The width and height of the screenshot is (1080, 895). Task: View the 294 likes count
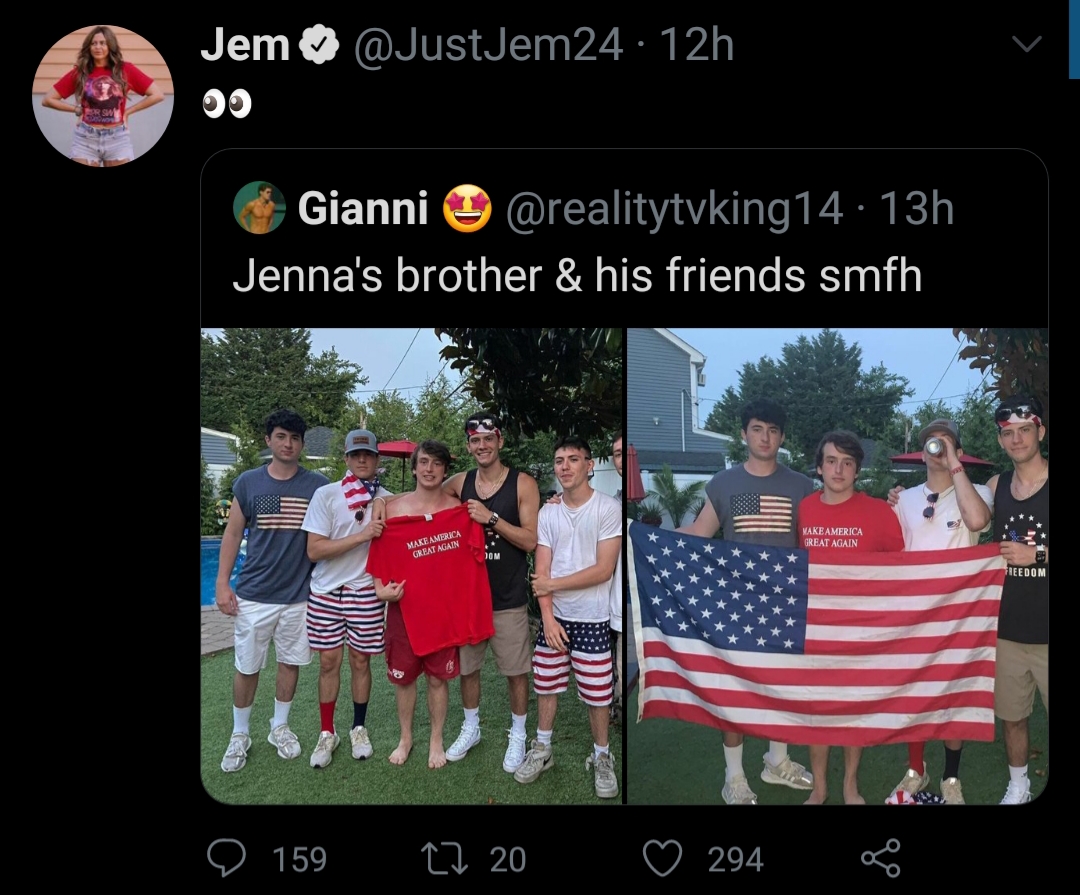click(x=736, y=859)
